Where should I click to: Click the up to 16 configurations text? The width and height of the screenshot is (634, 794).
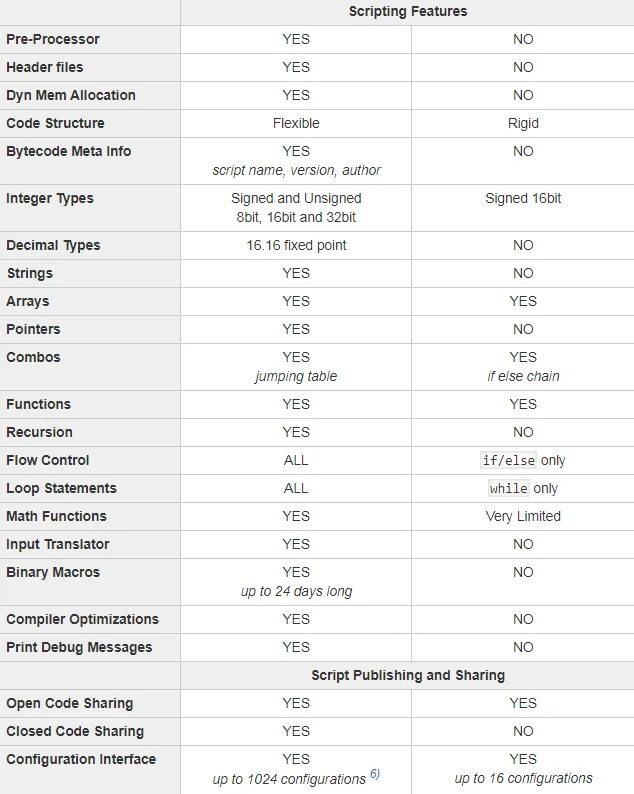pos(523,778)
